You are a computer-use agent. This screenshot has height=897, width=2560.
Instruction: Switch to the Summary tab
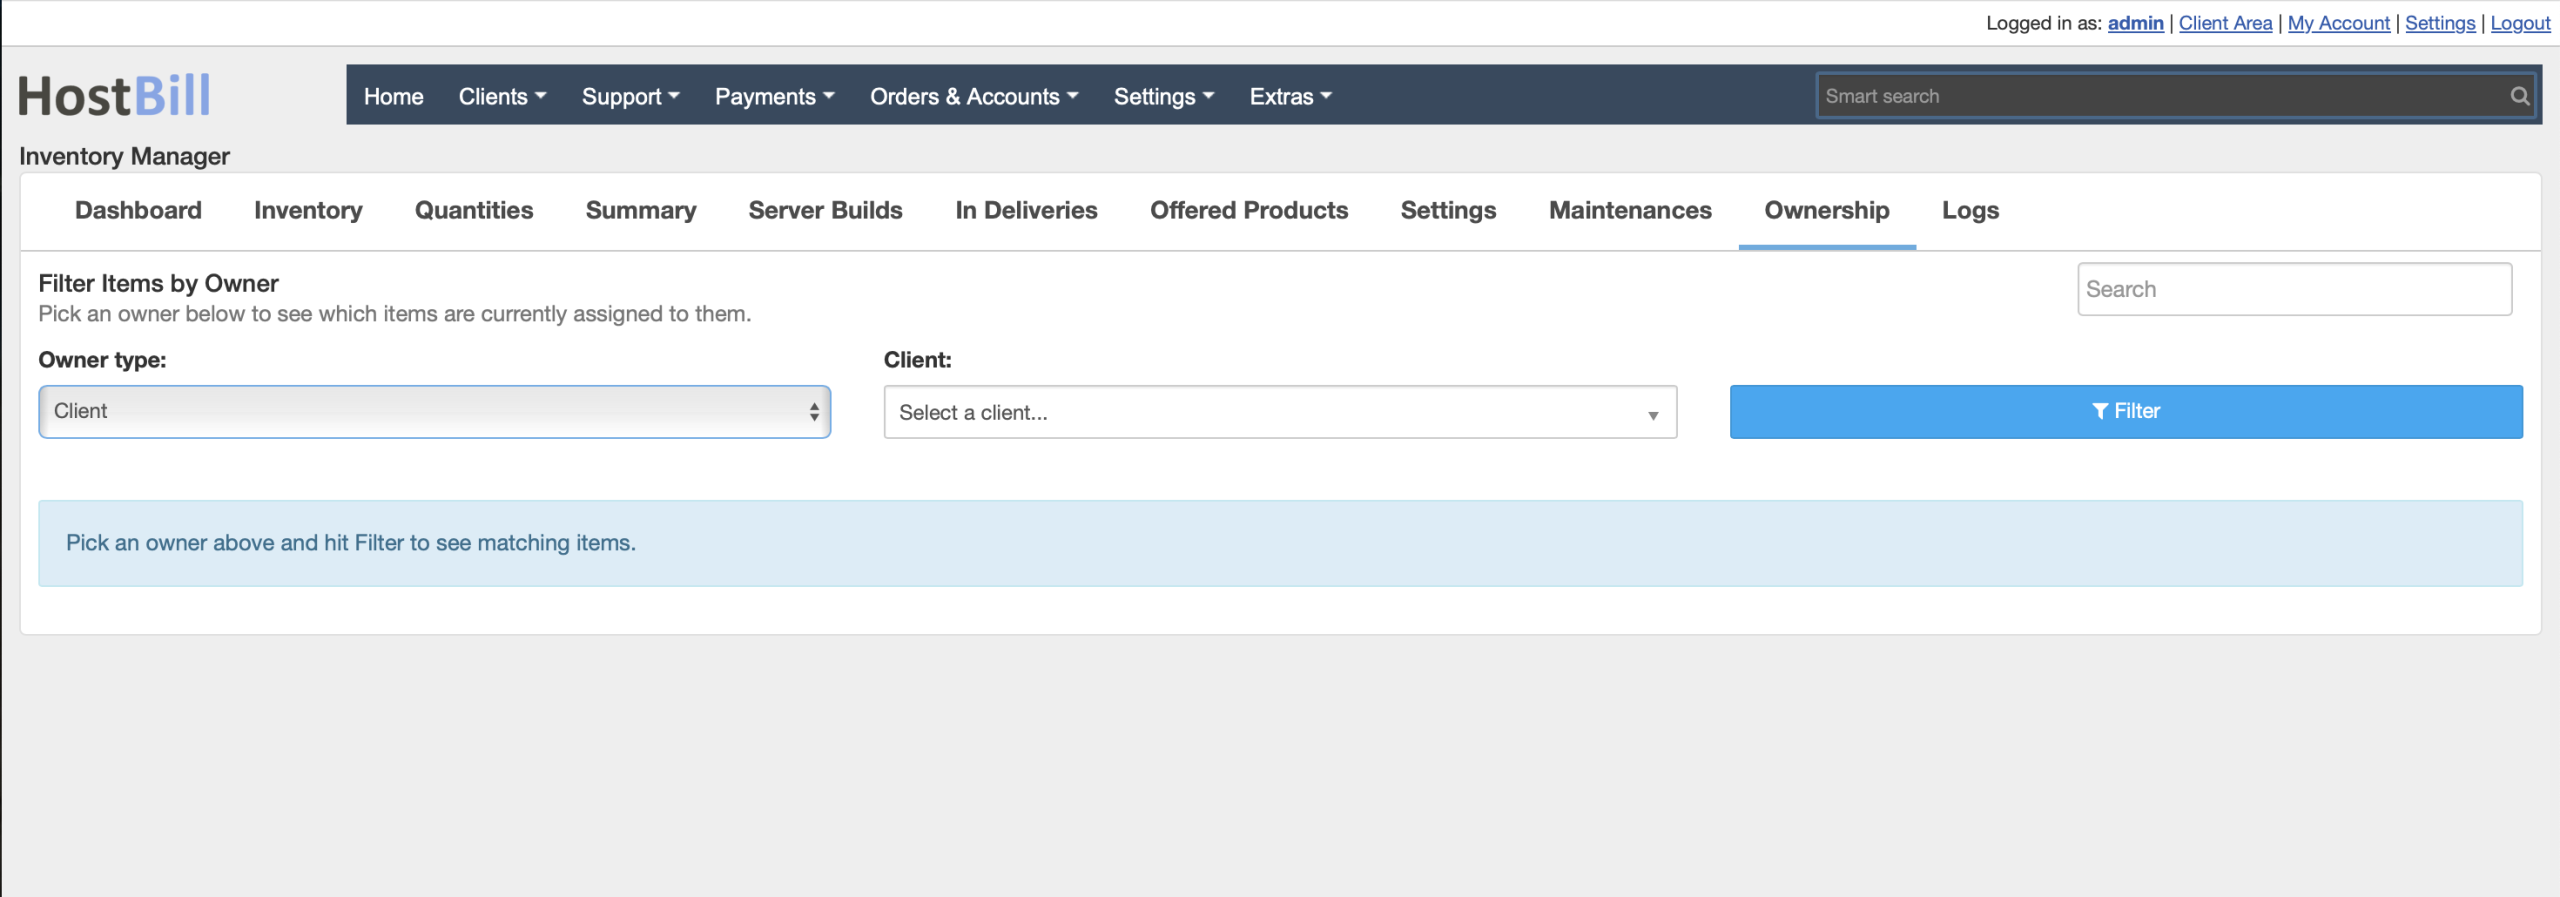[641, 210]
